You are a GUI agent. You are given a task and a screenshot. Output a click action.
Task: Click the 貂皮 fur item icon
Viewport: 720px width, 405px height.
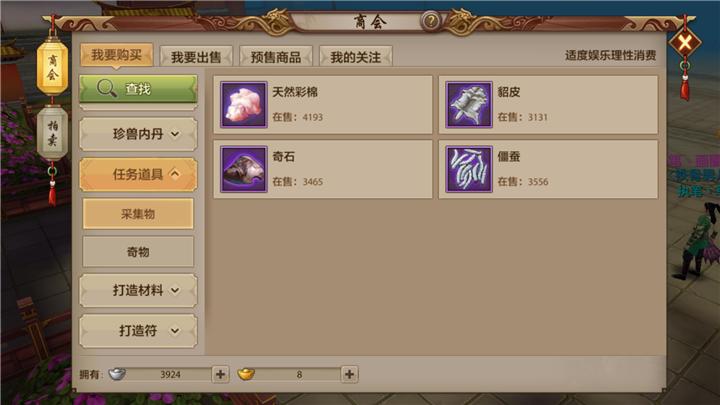click(469, 105)
